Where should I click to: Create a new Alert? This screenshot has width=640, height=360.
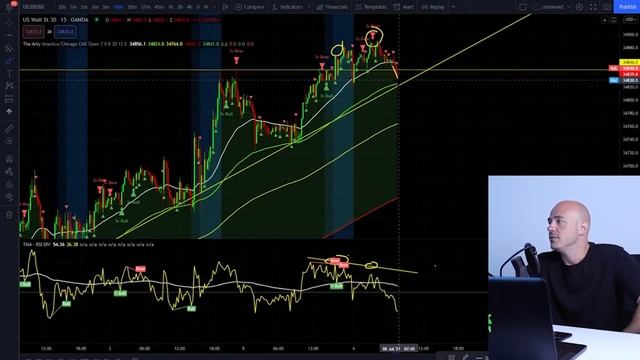point(404,7)
